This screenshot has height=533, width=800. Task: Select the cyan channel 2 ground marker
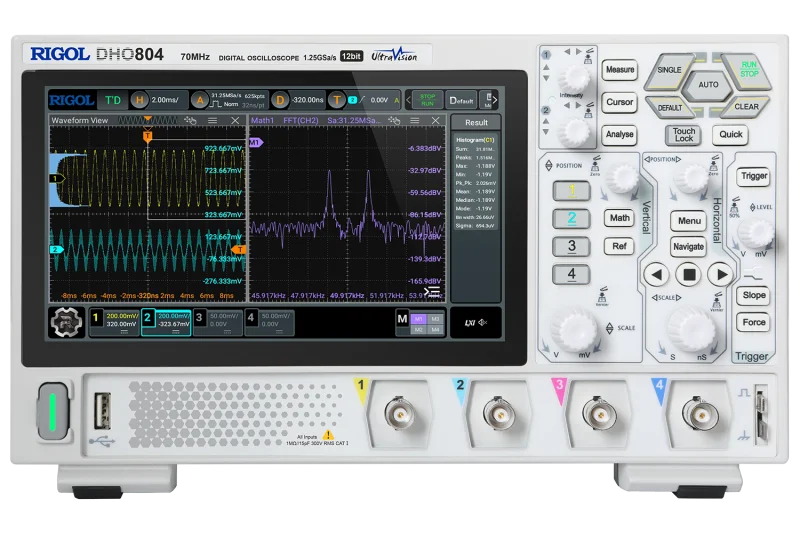click(56, 249)
